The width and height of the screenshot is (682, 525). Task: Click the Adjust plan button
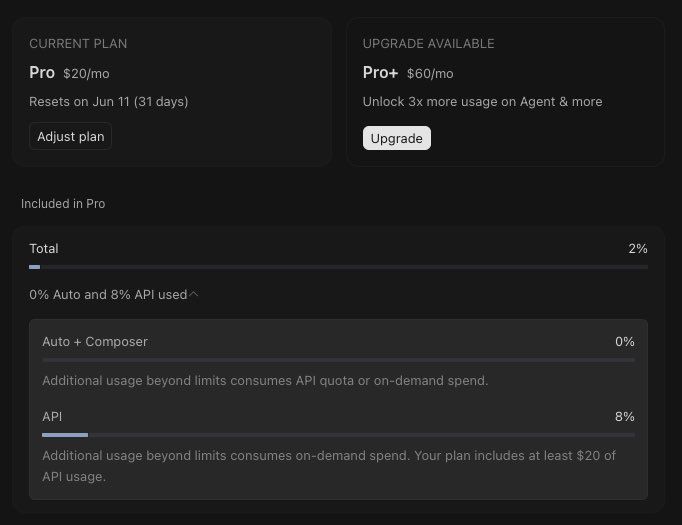tap(70, 137)
